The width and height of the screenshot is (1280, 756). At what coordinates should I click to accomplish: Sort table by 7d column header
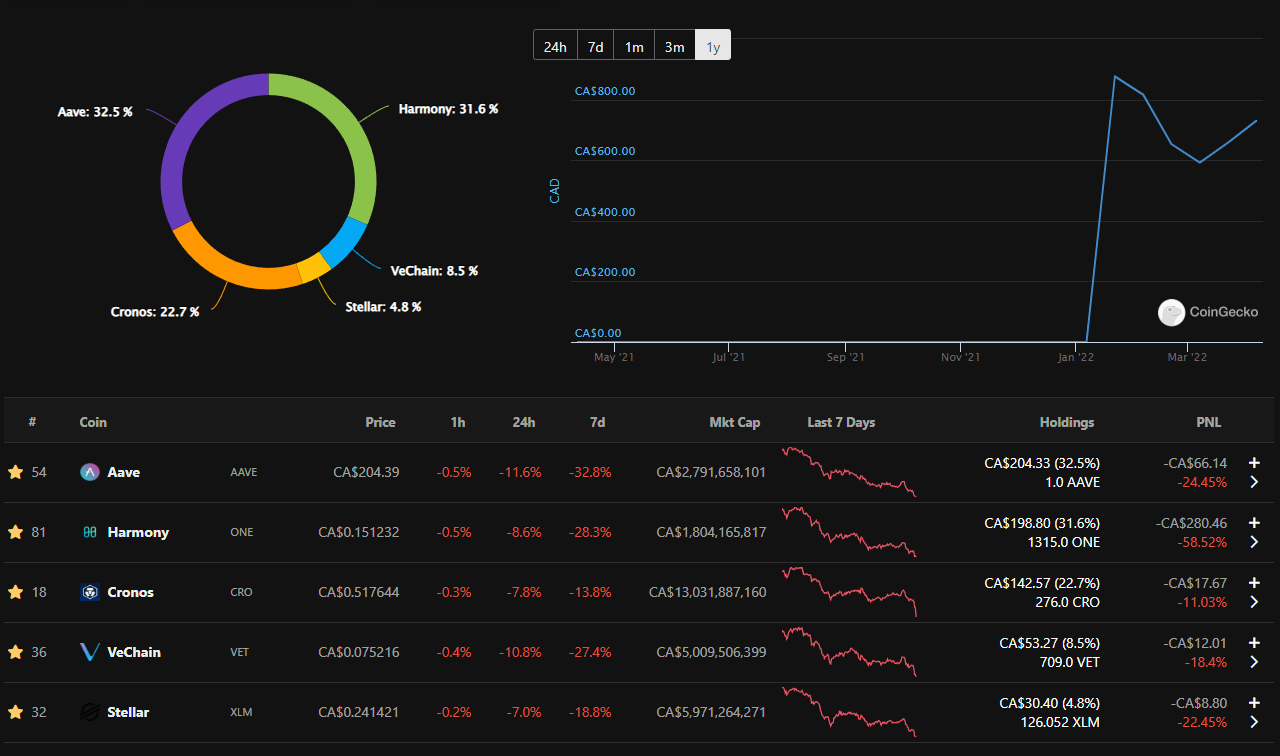coord(597,422)
